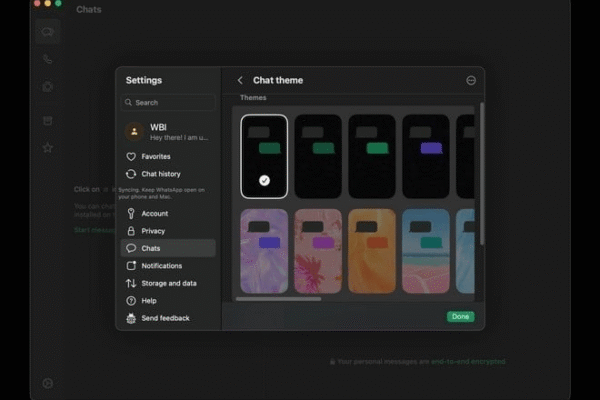Click the Search field in Settings

(x=168, y=103)
